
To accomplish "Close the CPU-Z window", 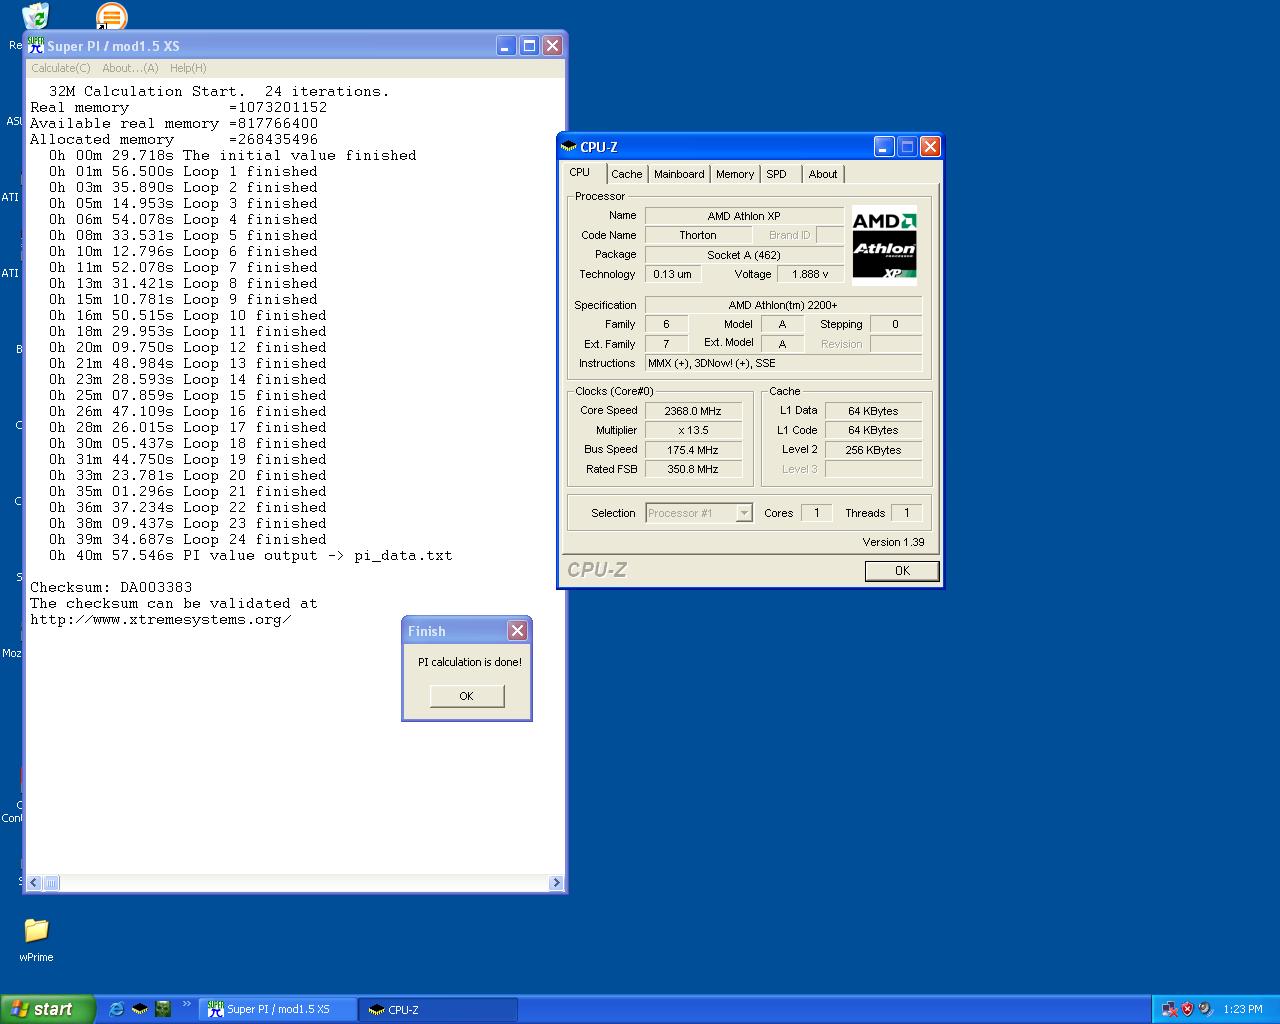I will click(930, 147).
